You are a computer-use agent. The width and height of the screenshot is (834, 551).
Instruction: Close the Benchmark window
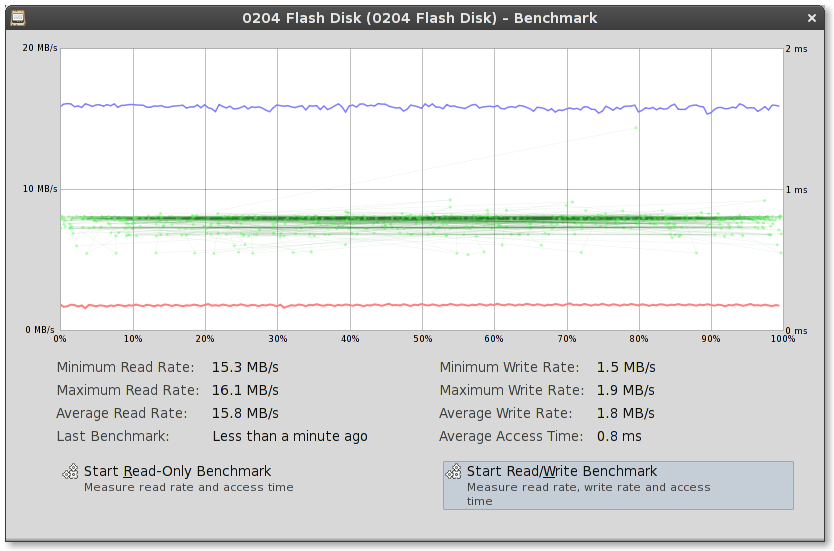812,18
